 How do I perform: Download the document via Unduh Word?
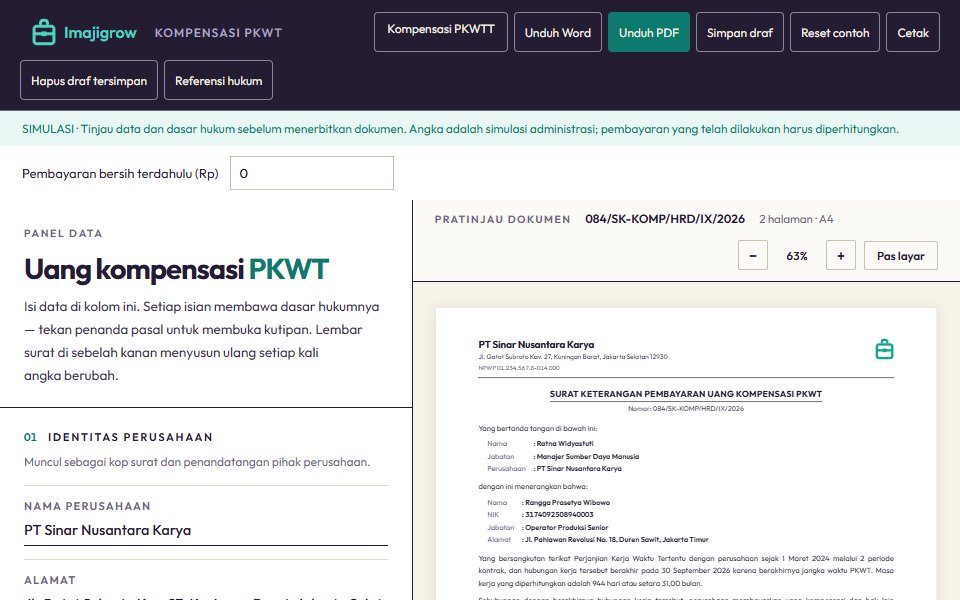click(558, 32)
